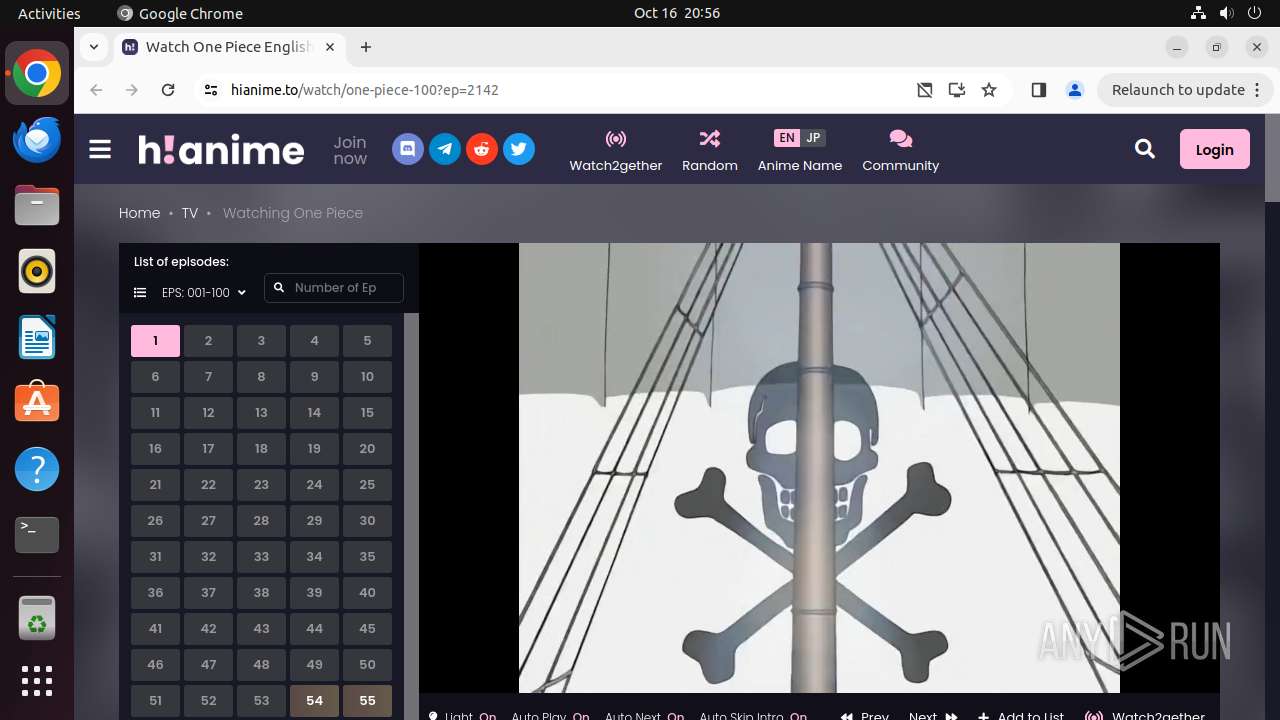
Task: Bookmark this page with the star icon
Action: (x=989, y=90)
